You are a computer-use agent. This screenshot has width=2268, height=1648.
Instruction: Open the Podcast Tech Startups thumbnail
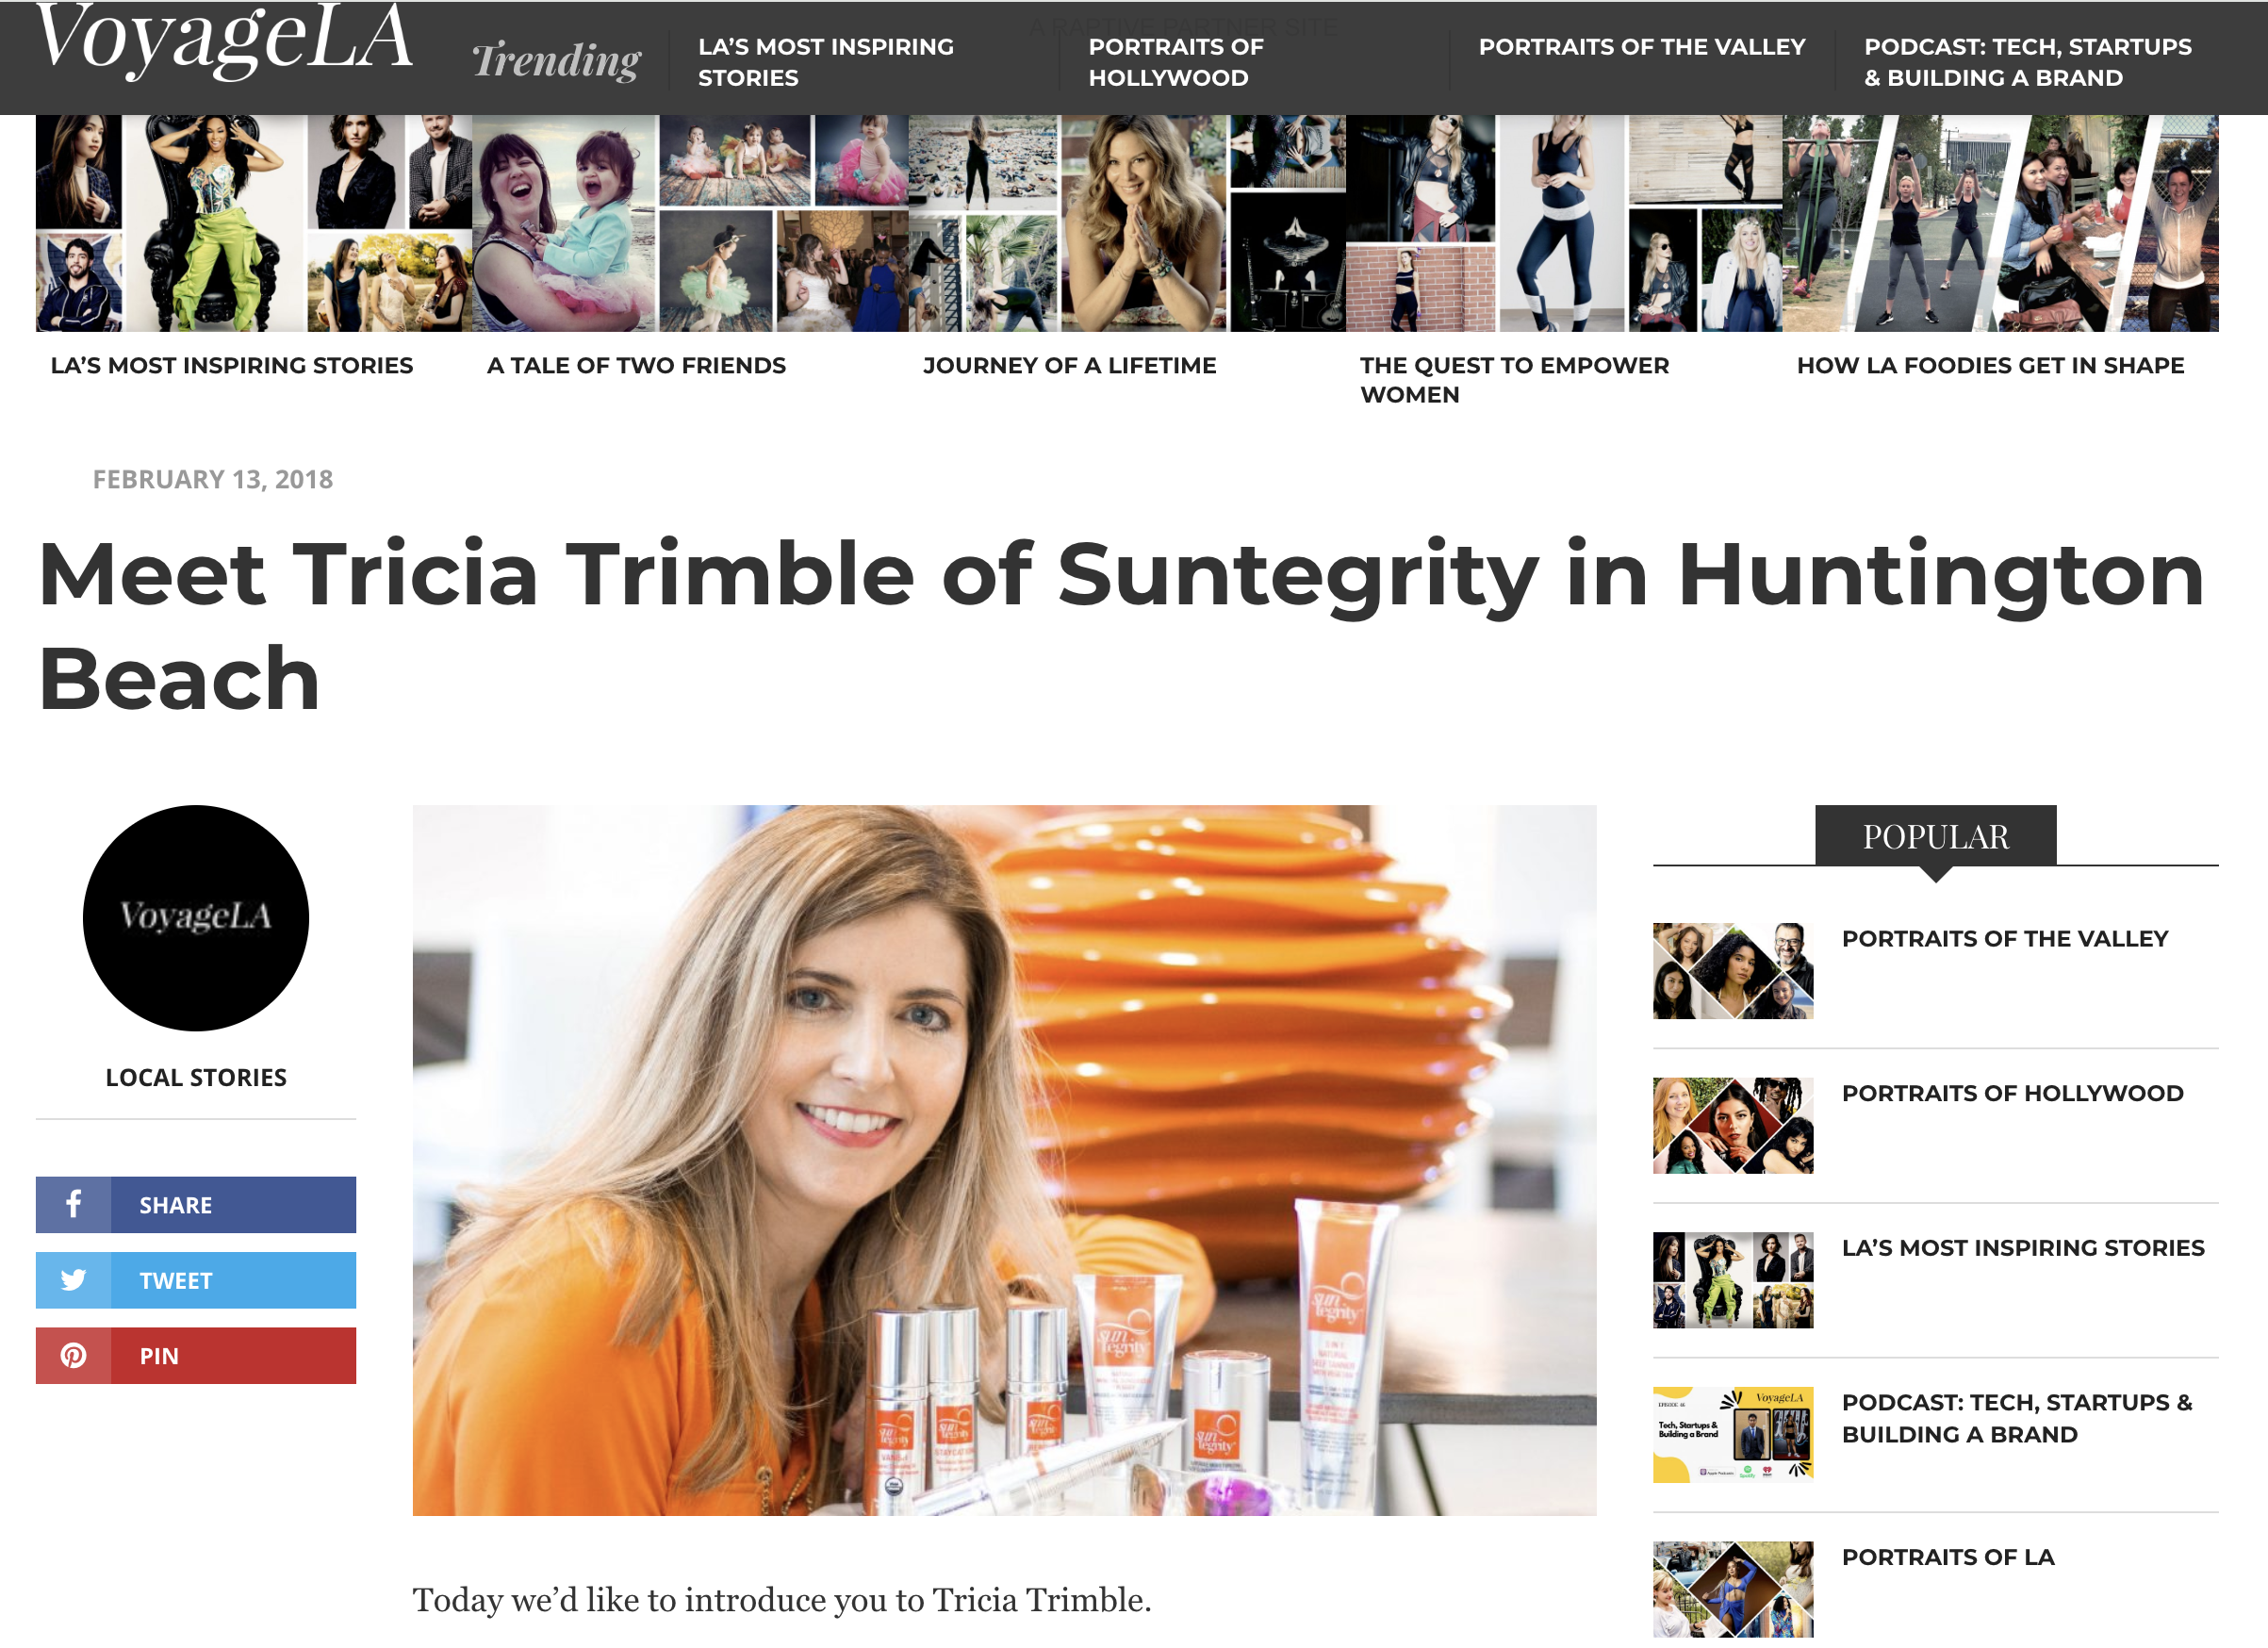coord(1732,1434)
